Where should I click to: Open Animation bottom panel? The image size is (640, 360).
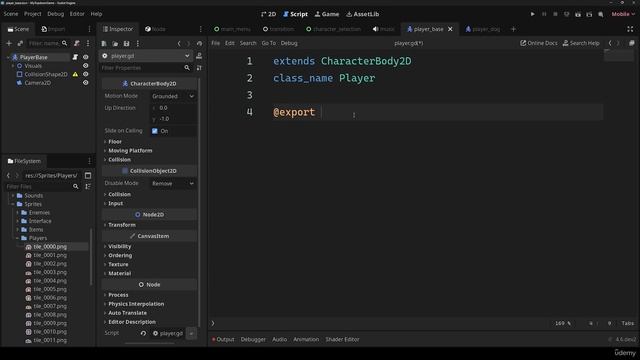tap(306, 340)
